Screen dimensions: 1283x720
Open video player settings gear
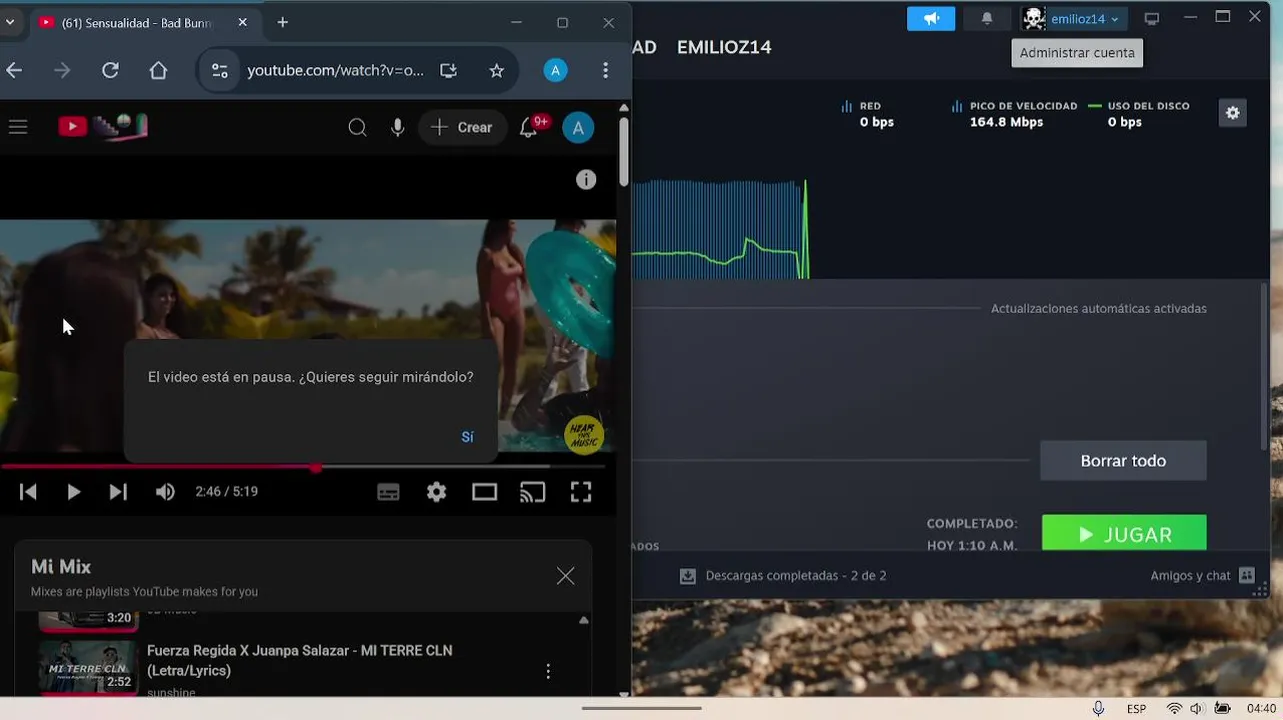coord(437,492)
